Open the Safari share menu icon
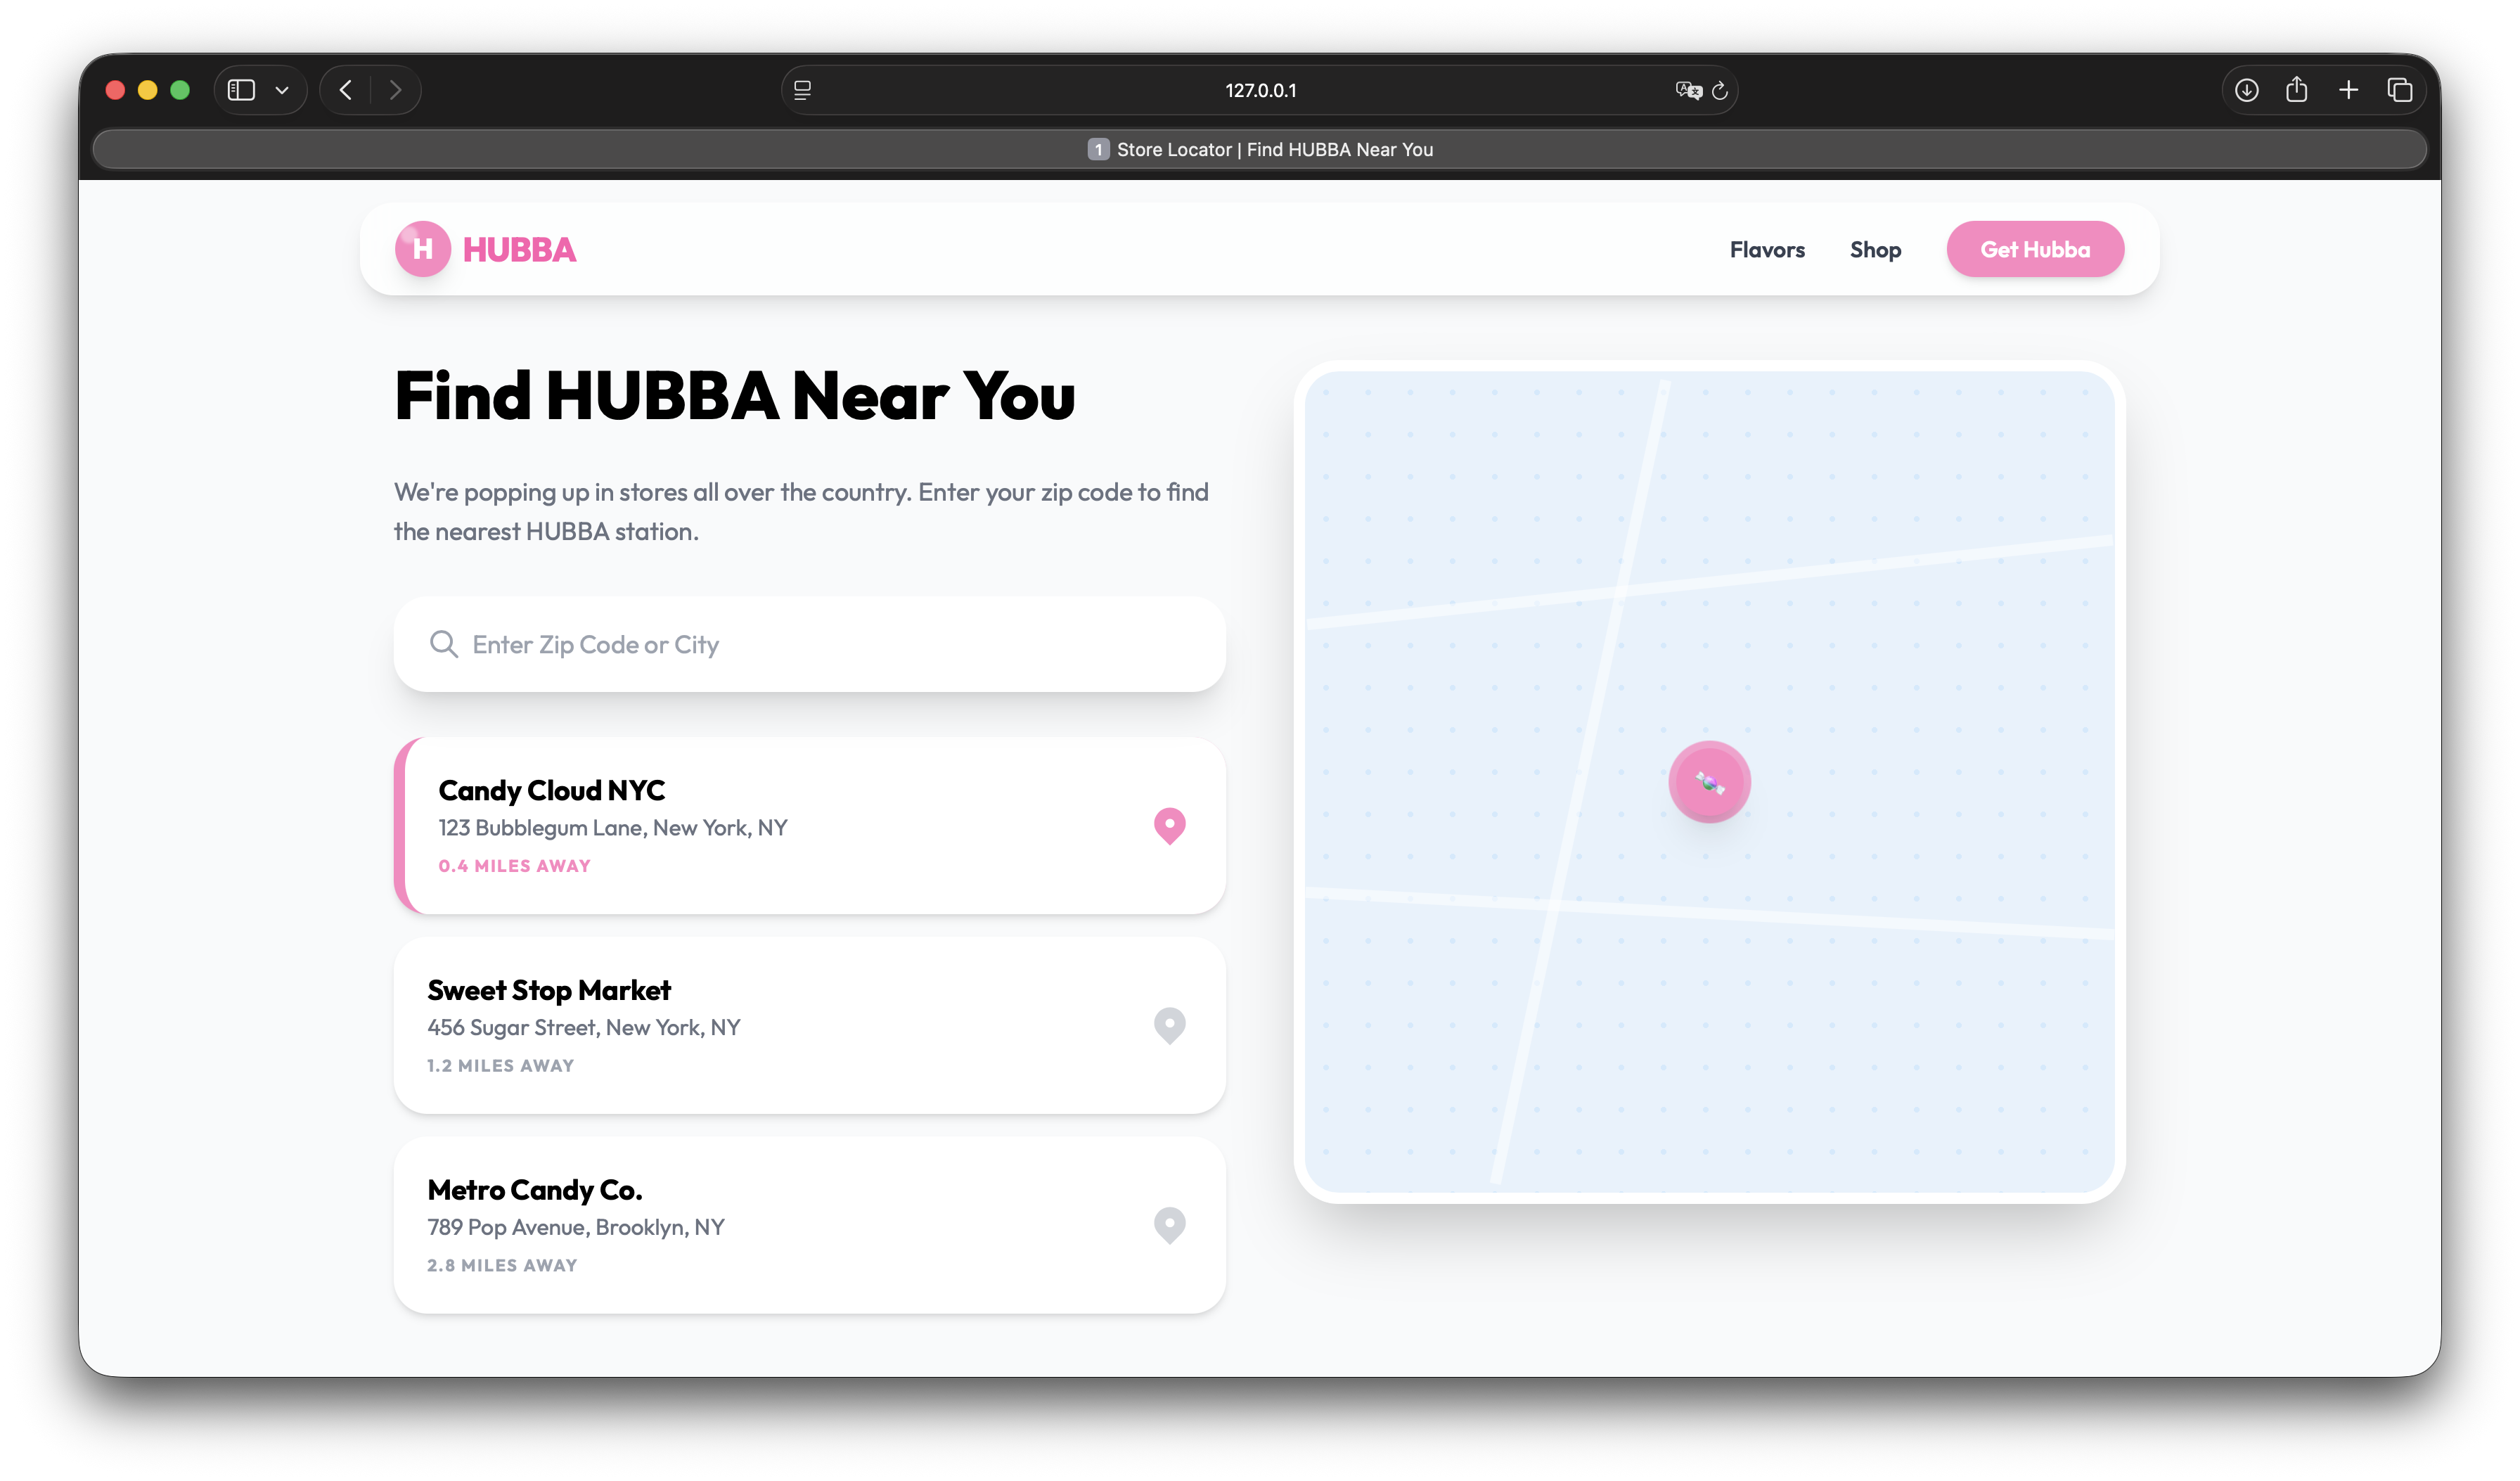 click(x=2297, y=89)
